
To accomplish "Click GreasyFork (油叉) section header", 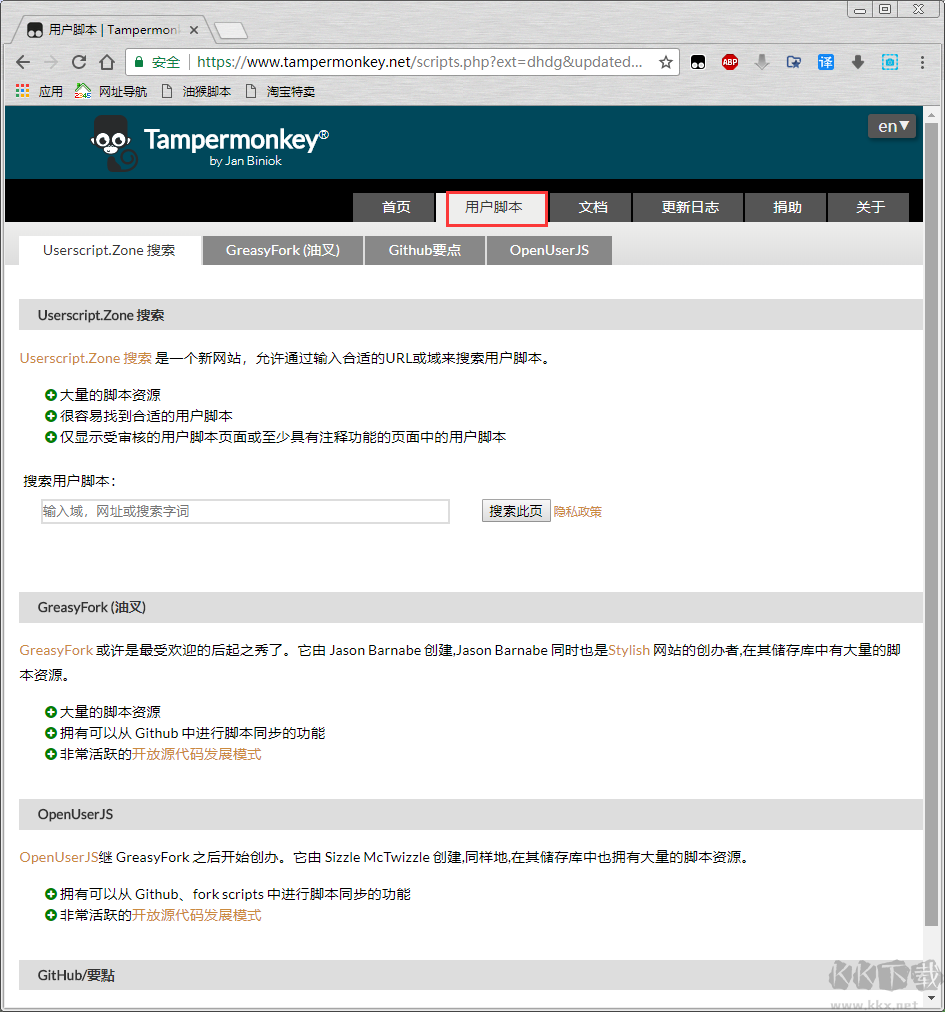I will point(471,607).
